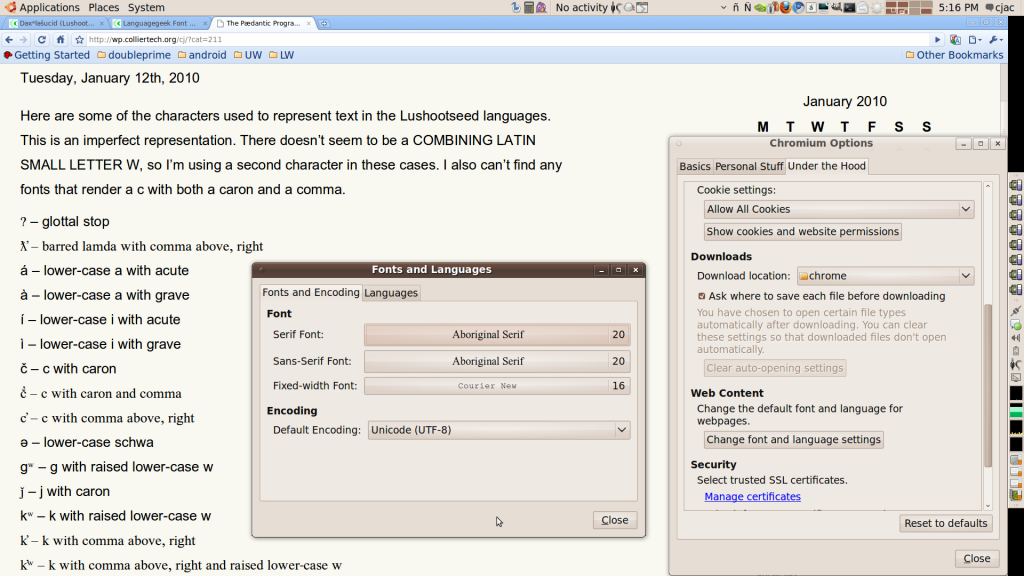Reload the current page
This screenshot has height=576, width=1024.
coord(44,39)
